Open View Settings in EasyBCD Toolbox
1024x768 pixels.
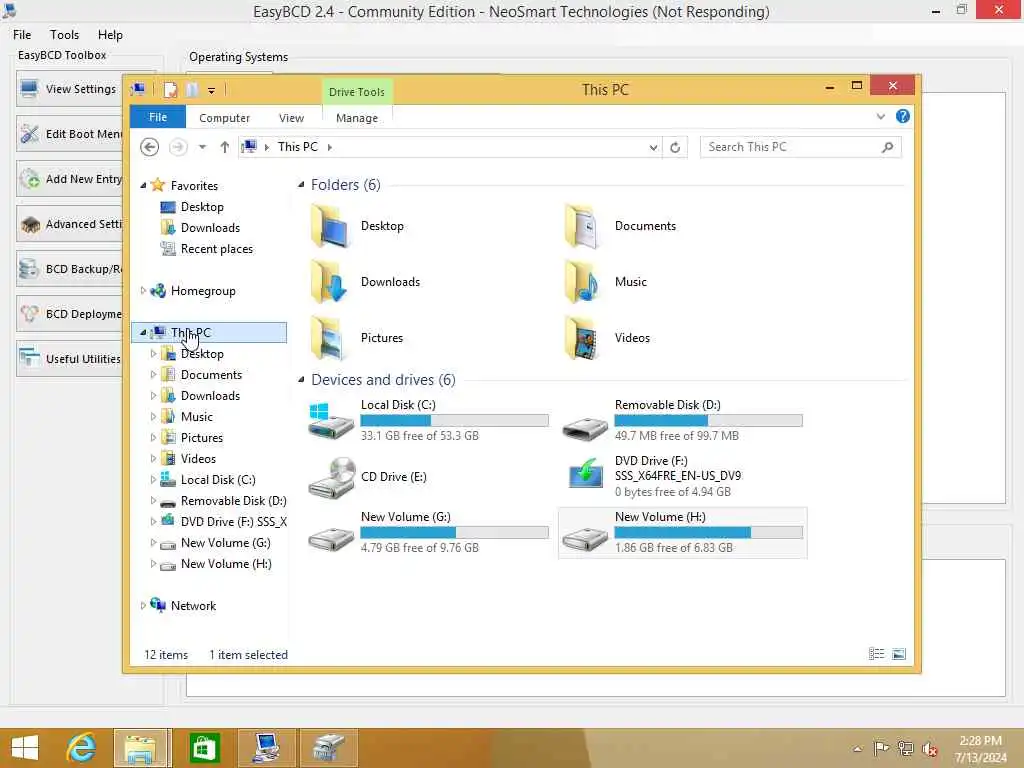coord(70,89)
